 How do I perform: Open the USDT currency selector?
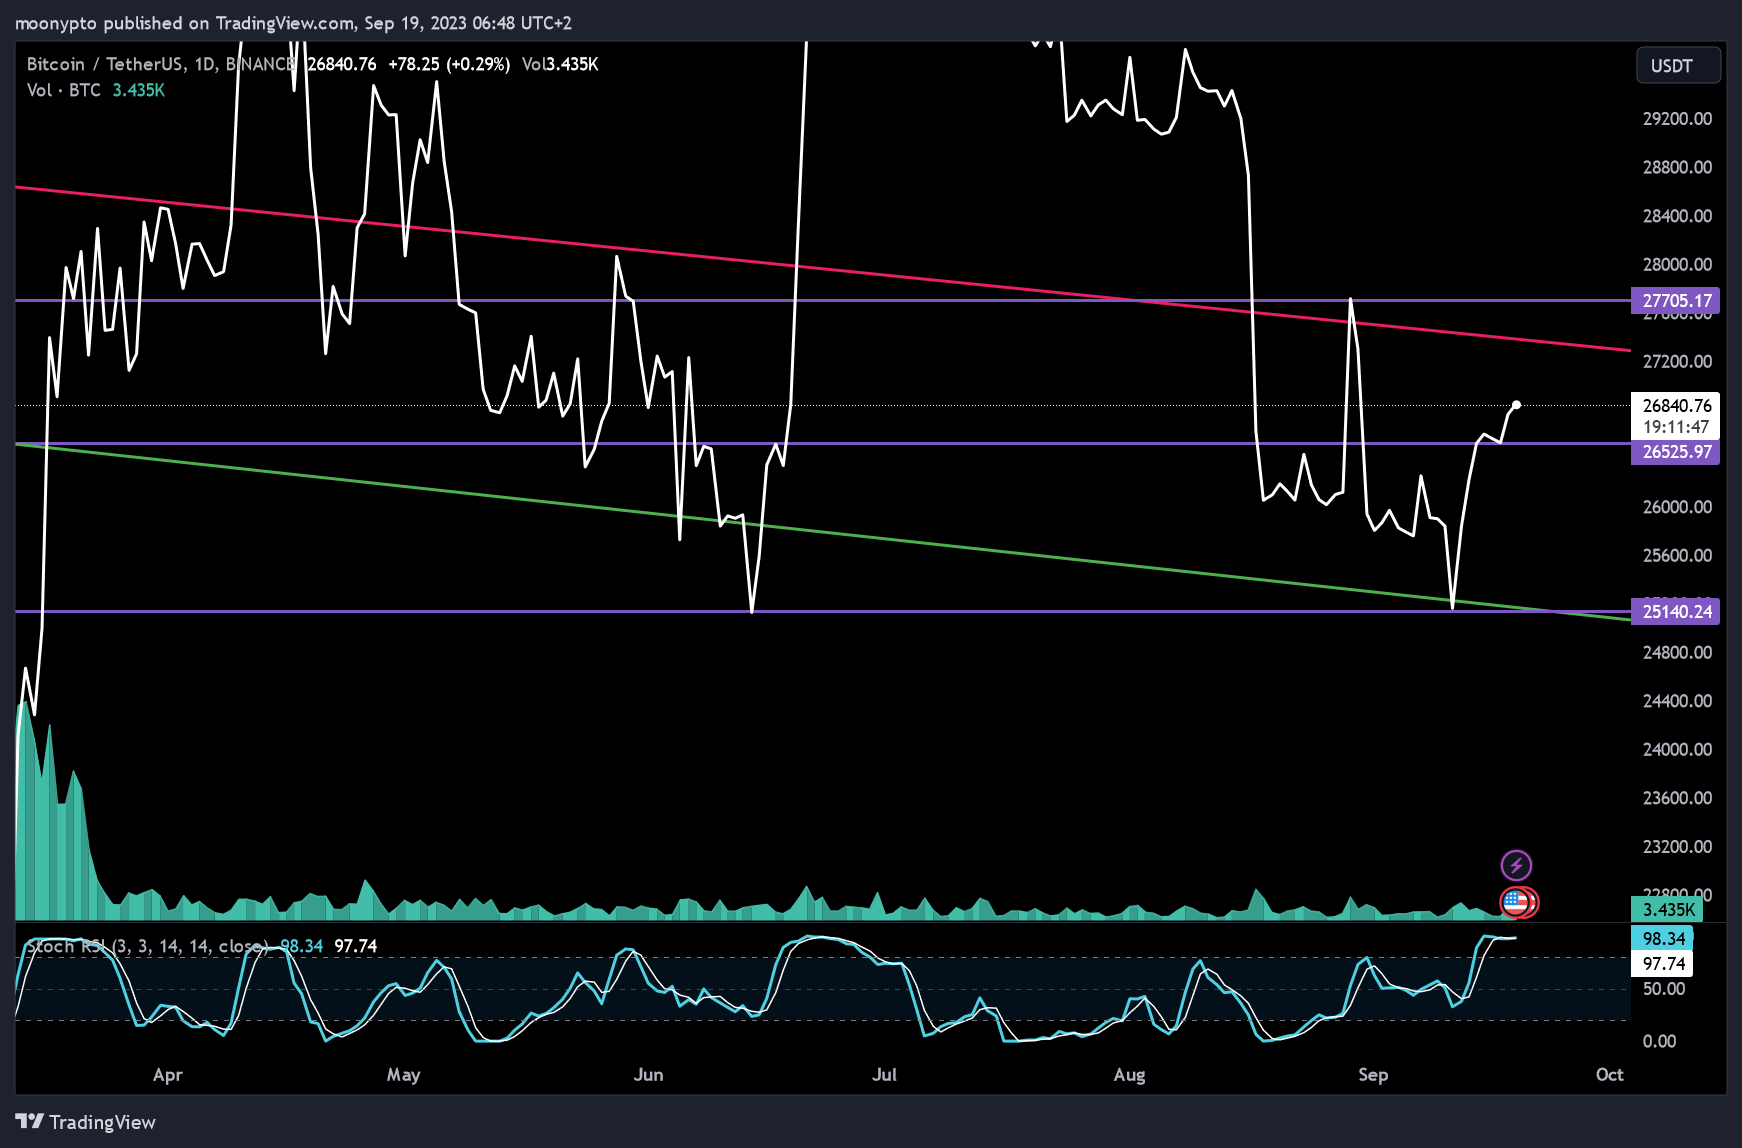1678,66
